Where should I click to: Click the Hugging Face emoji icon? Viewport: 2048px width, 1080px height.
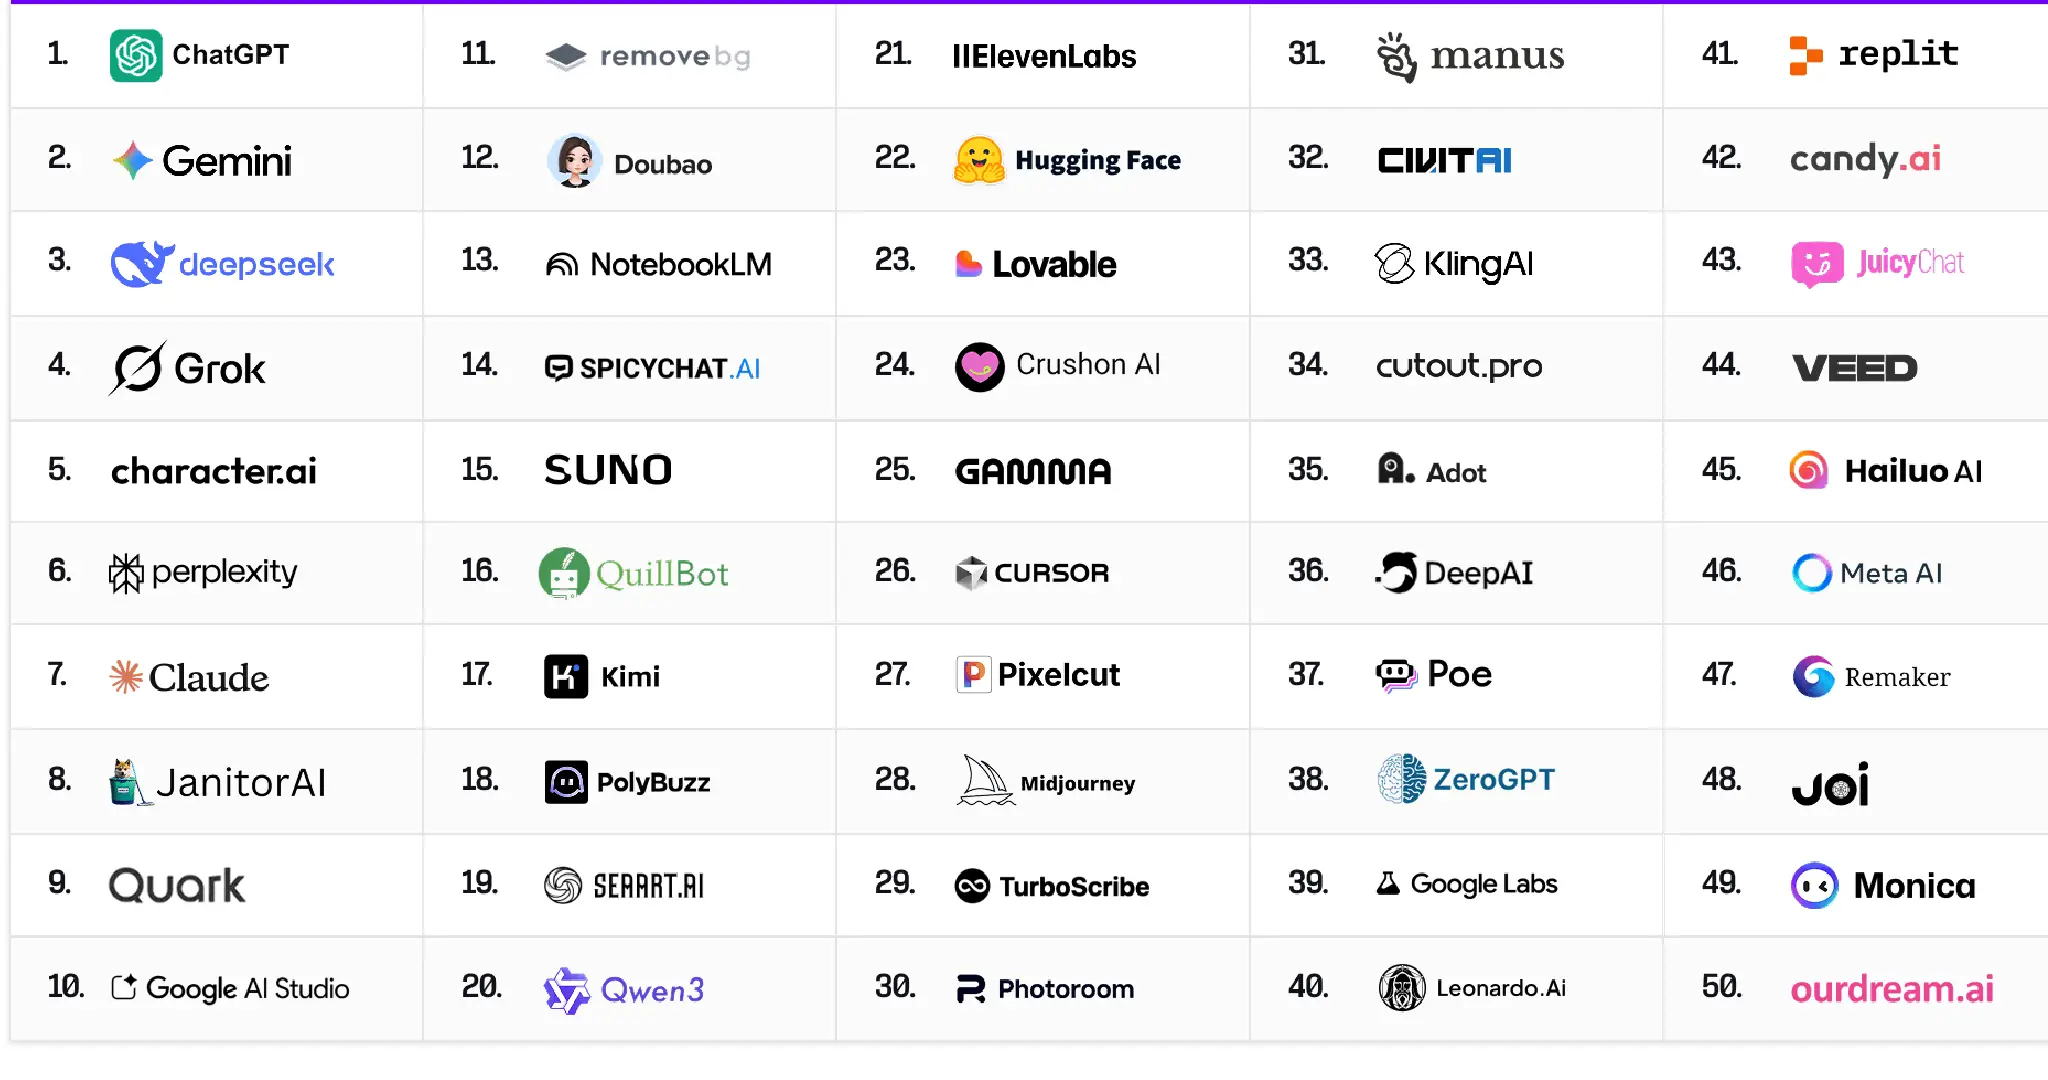click(x=979, y=160)
